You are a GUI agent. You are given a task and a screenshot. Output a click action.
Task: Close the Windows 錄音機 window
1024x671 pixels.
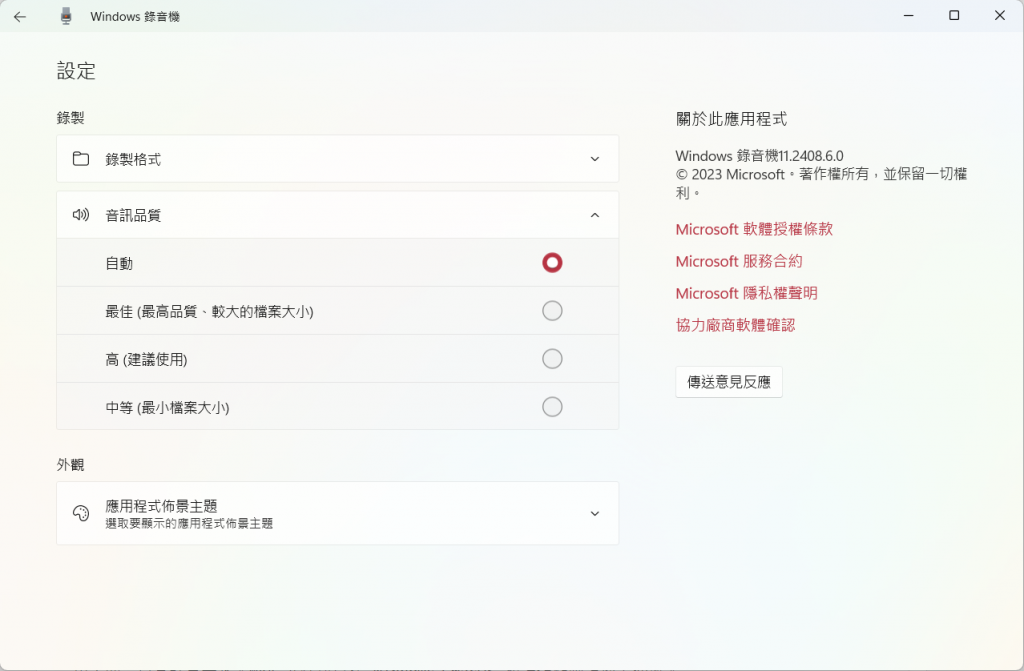click(1000, 16)
